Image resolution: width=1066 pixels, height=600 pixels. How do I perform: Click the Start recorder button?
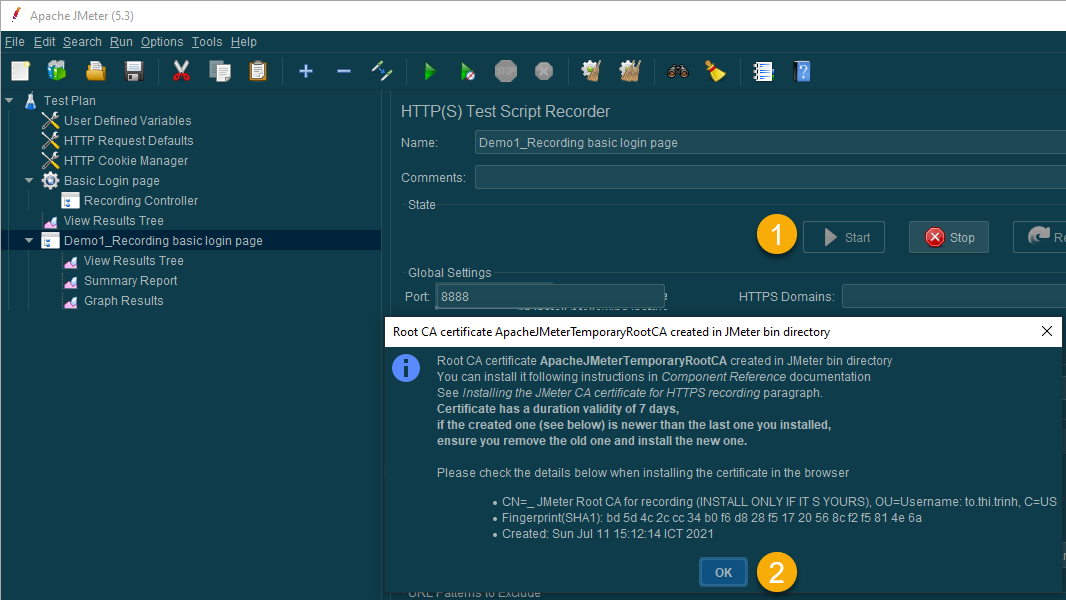[844, 237]
